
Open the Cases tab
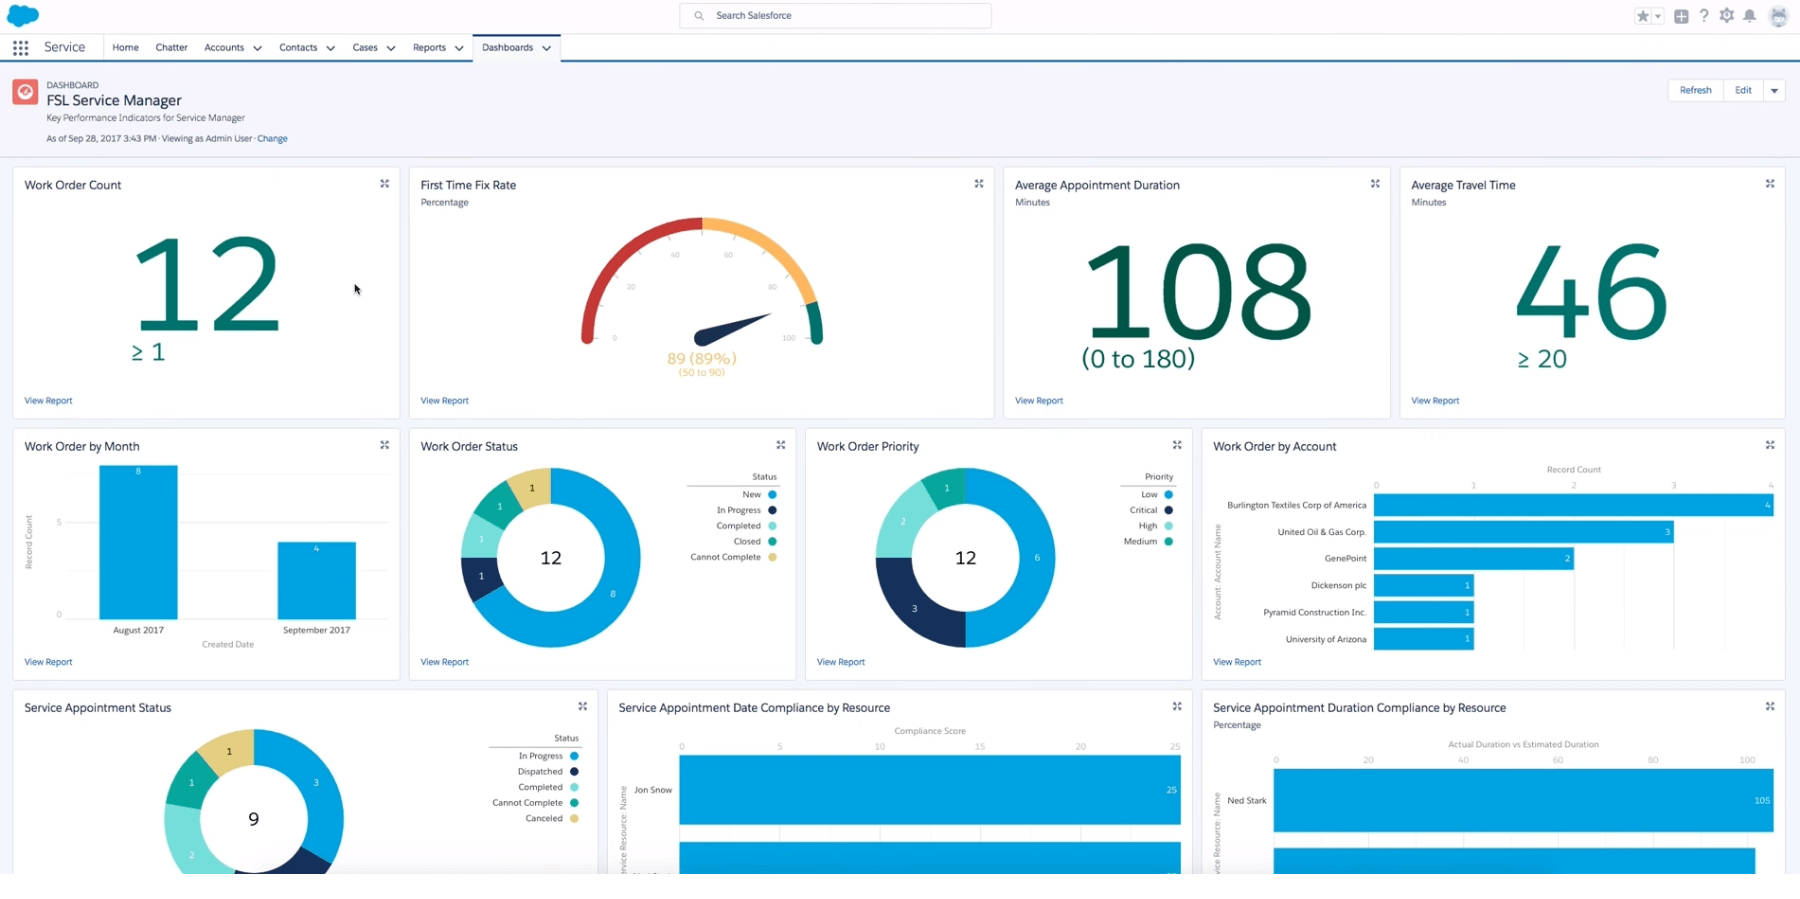coord(365,48)
